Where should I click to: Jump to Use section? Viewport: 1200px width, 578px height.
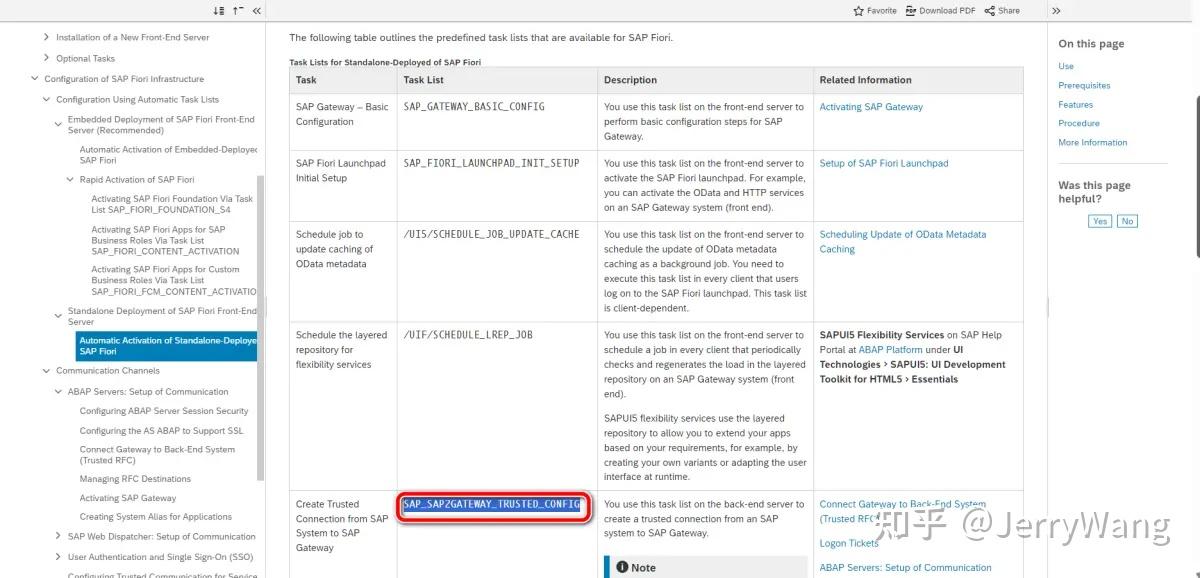pos(1066,66)
